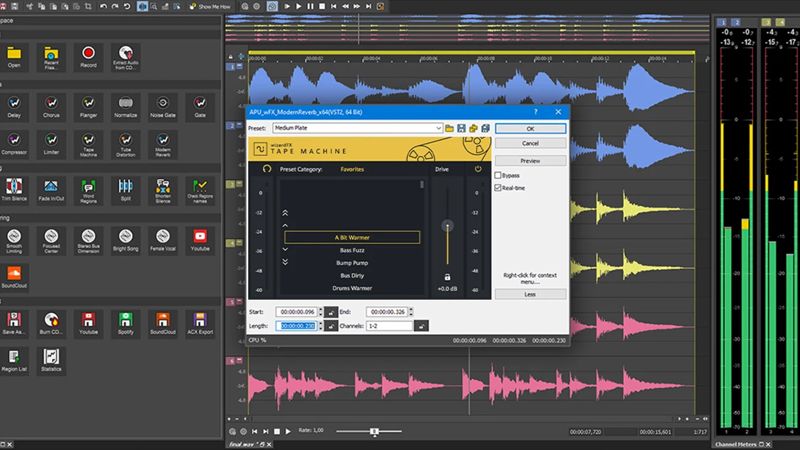This screenshot has width=800, height=450.
Task: Select the Female Vocal mastering preset
Action: tap(163, 241)
